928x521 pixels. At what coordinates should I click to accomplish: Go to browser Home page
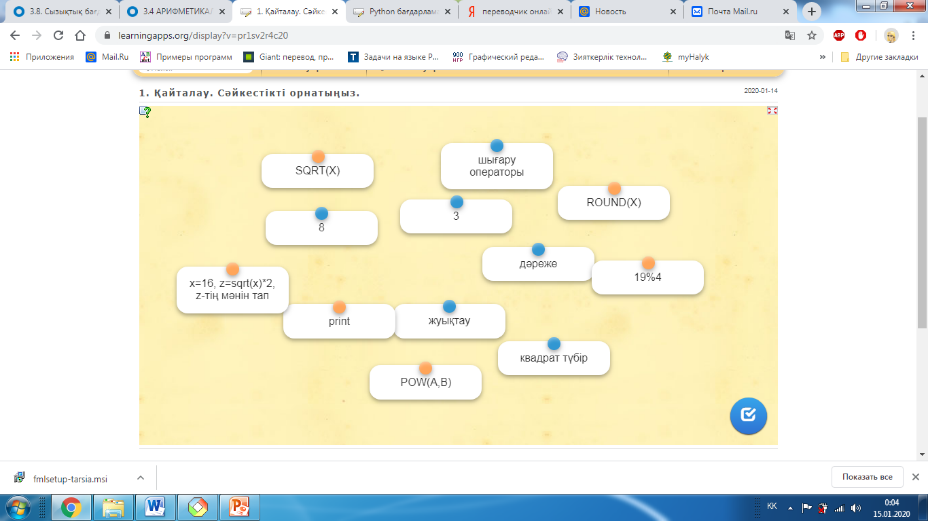(x=80, y=36)
